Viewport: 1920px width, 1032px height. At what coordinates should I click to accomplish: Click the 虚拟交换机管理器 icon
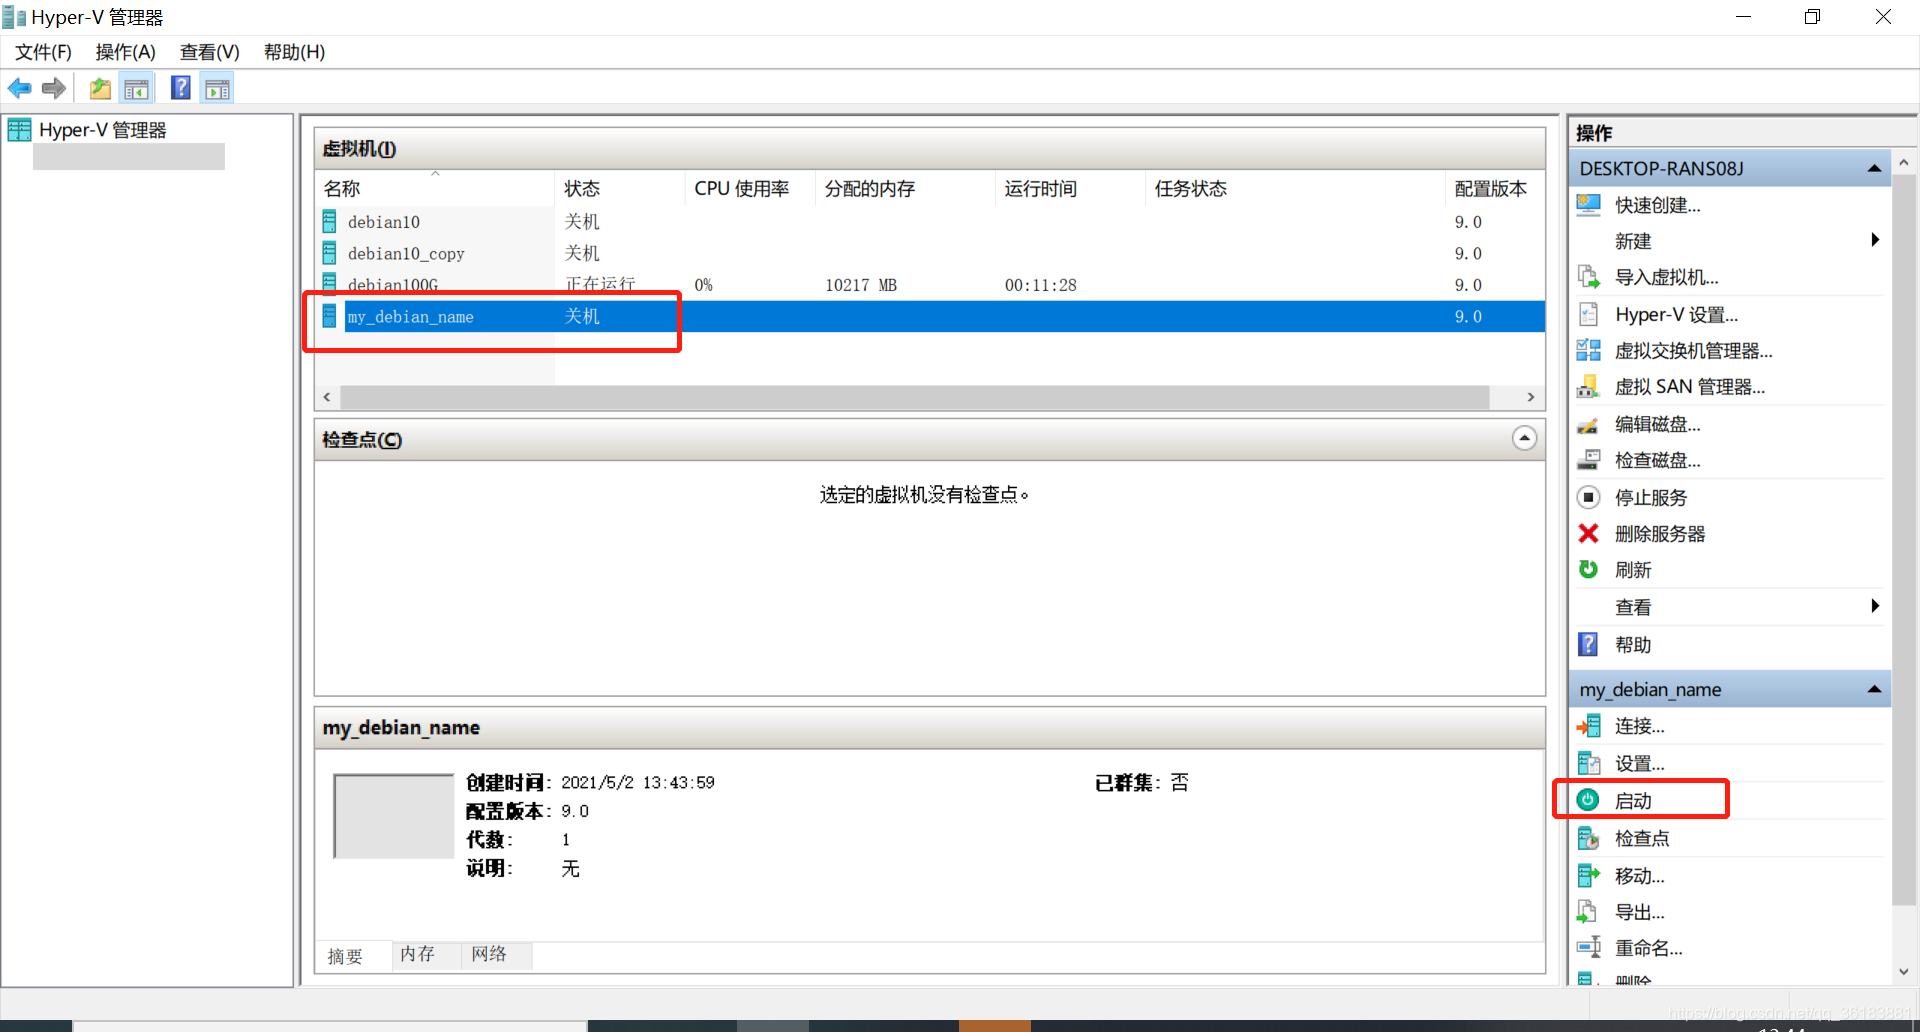tap(1588, 350)
